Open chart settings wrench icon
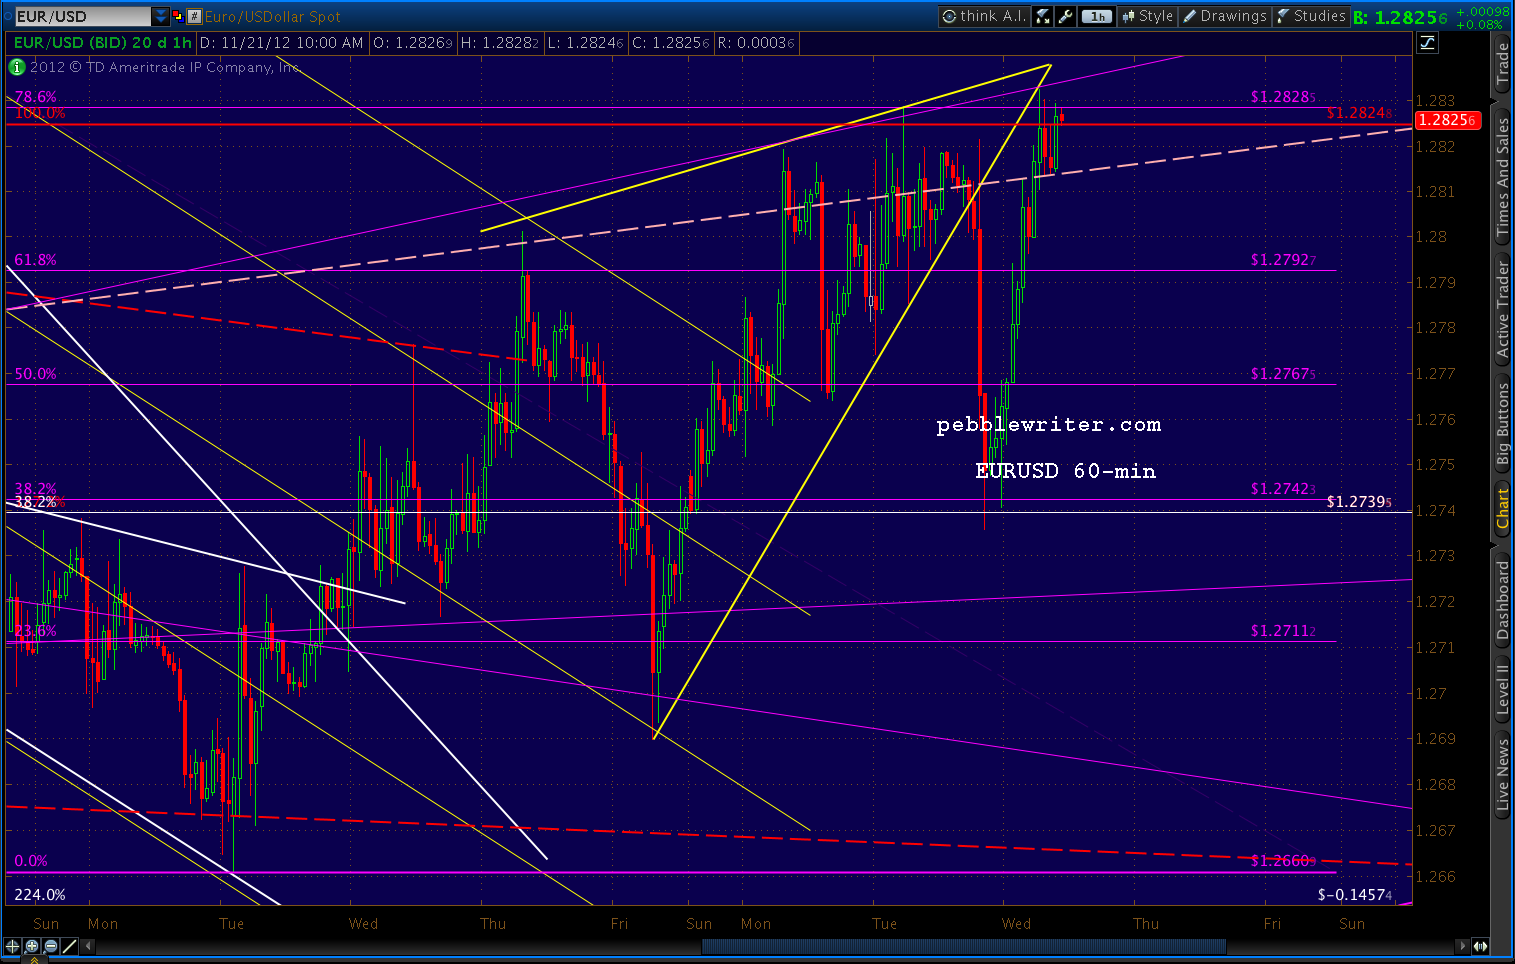Viewport: 1515px width, 964px height. [1065, 16]
